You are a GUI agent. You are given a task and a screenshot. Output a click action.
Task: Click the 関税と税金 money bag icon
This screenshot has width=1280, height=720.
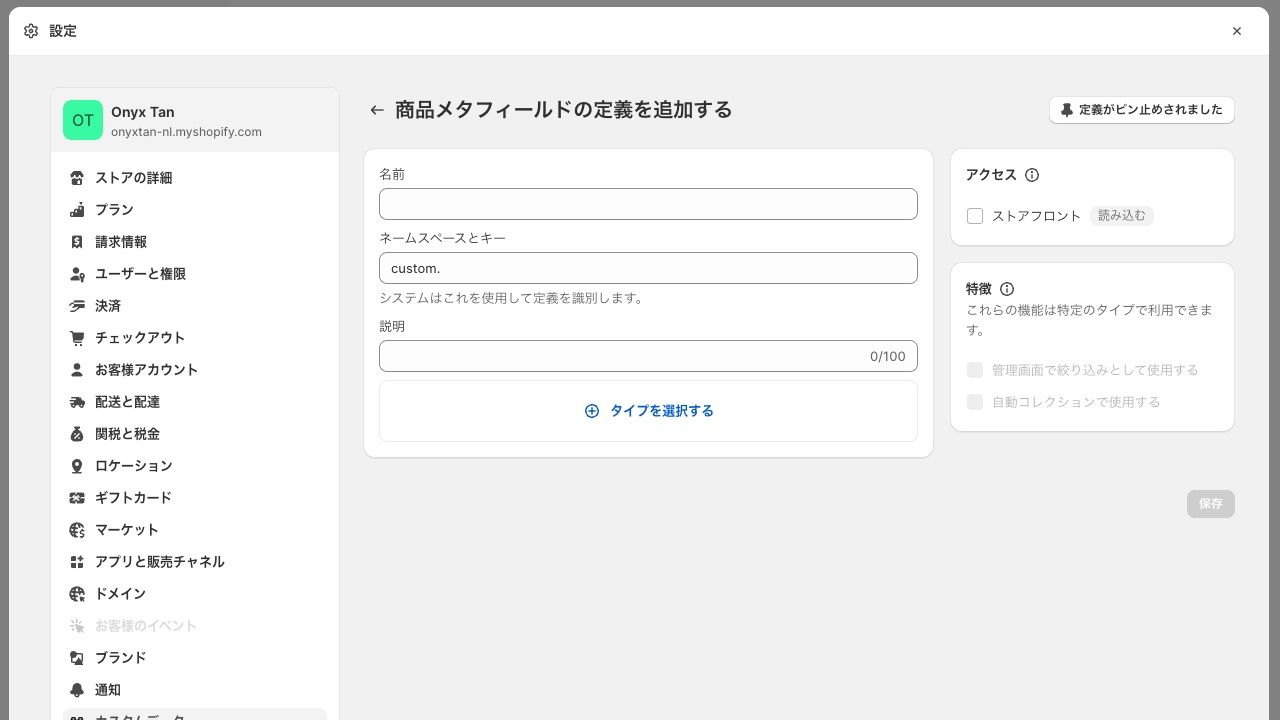click(x=77, y=434)
